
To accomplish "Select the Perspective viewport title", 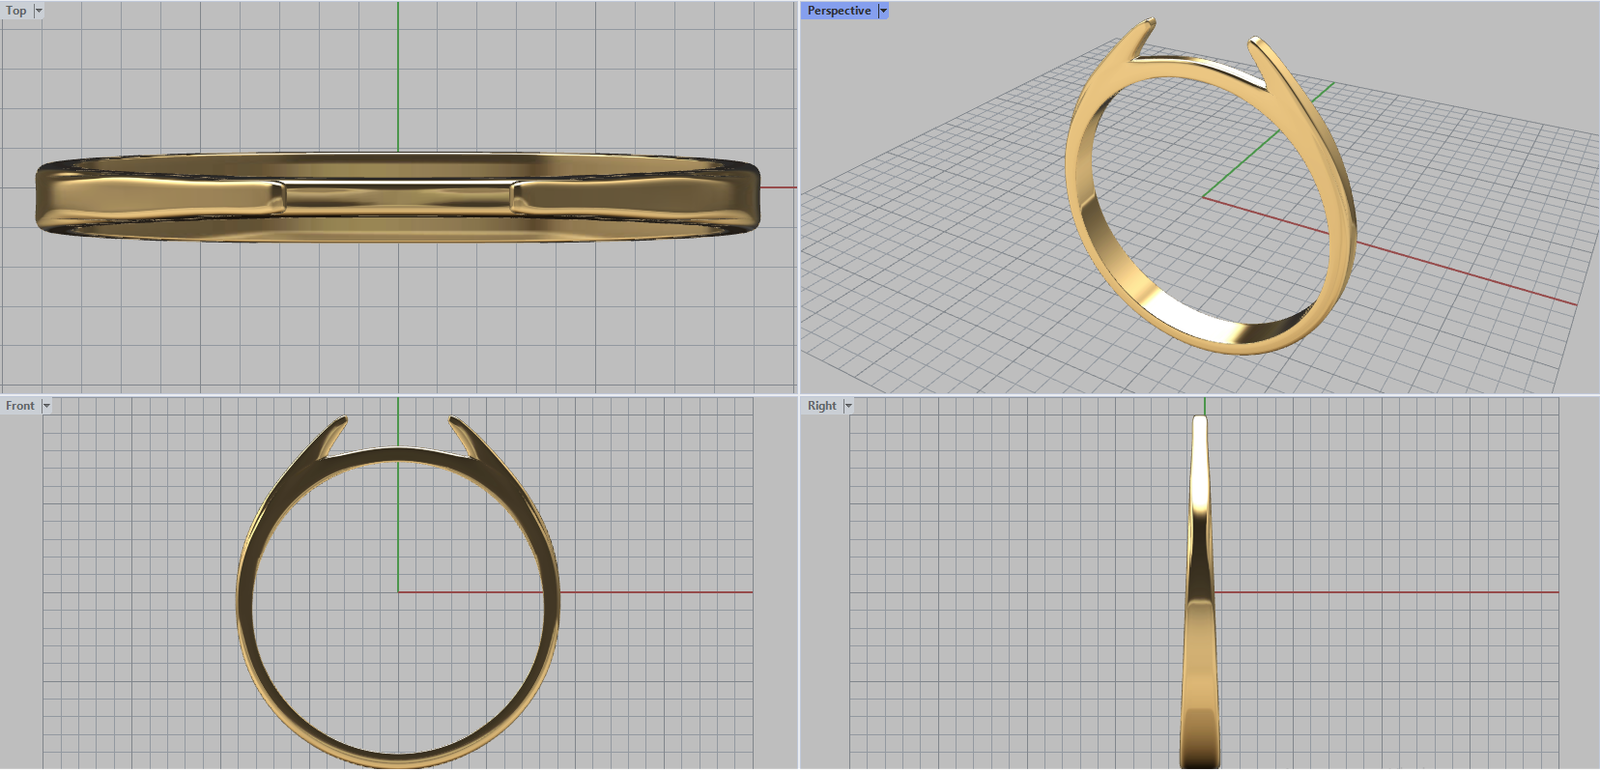I will coord(838,11).
